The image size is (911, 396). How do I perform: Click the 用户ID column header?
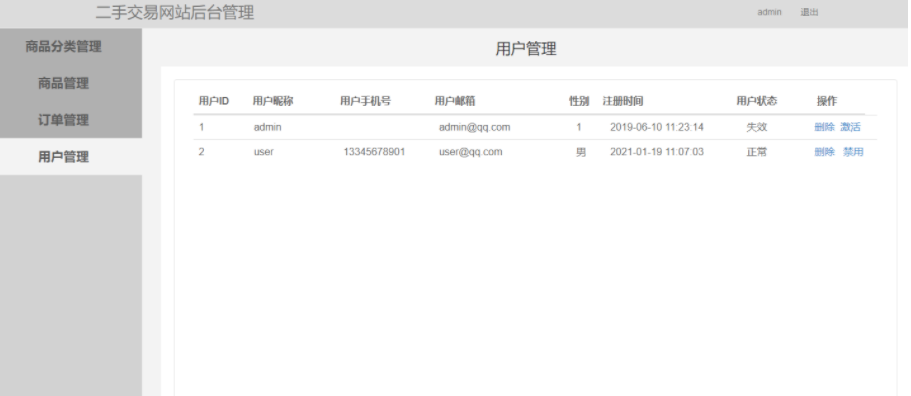point(214,101)
